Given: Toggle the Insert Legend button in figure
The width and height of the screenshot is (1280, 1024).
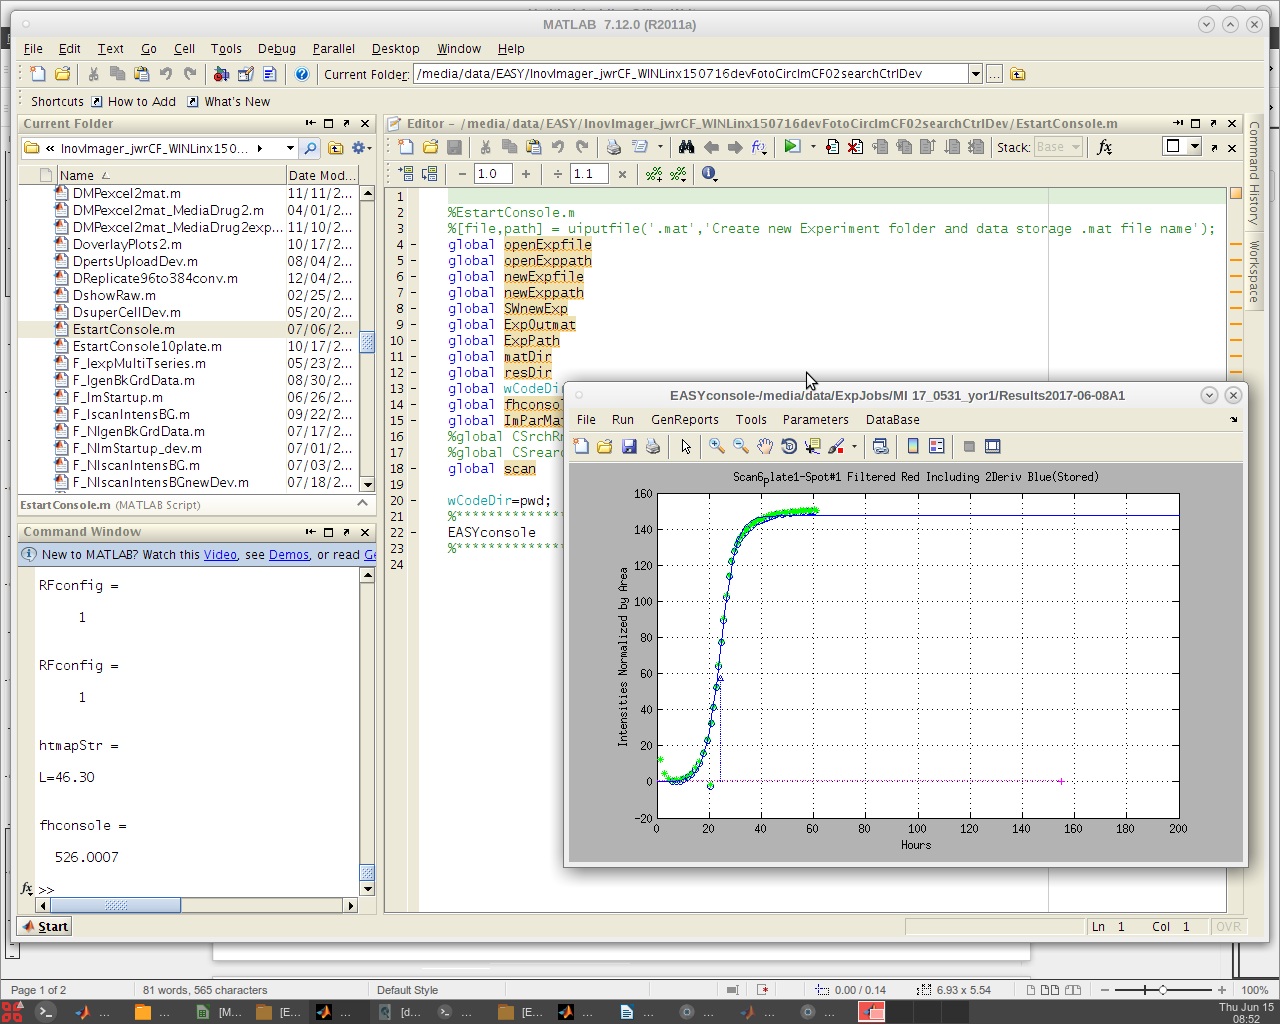Looking at the screenshot, I should (937, 446).
